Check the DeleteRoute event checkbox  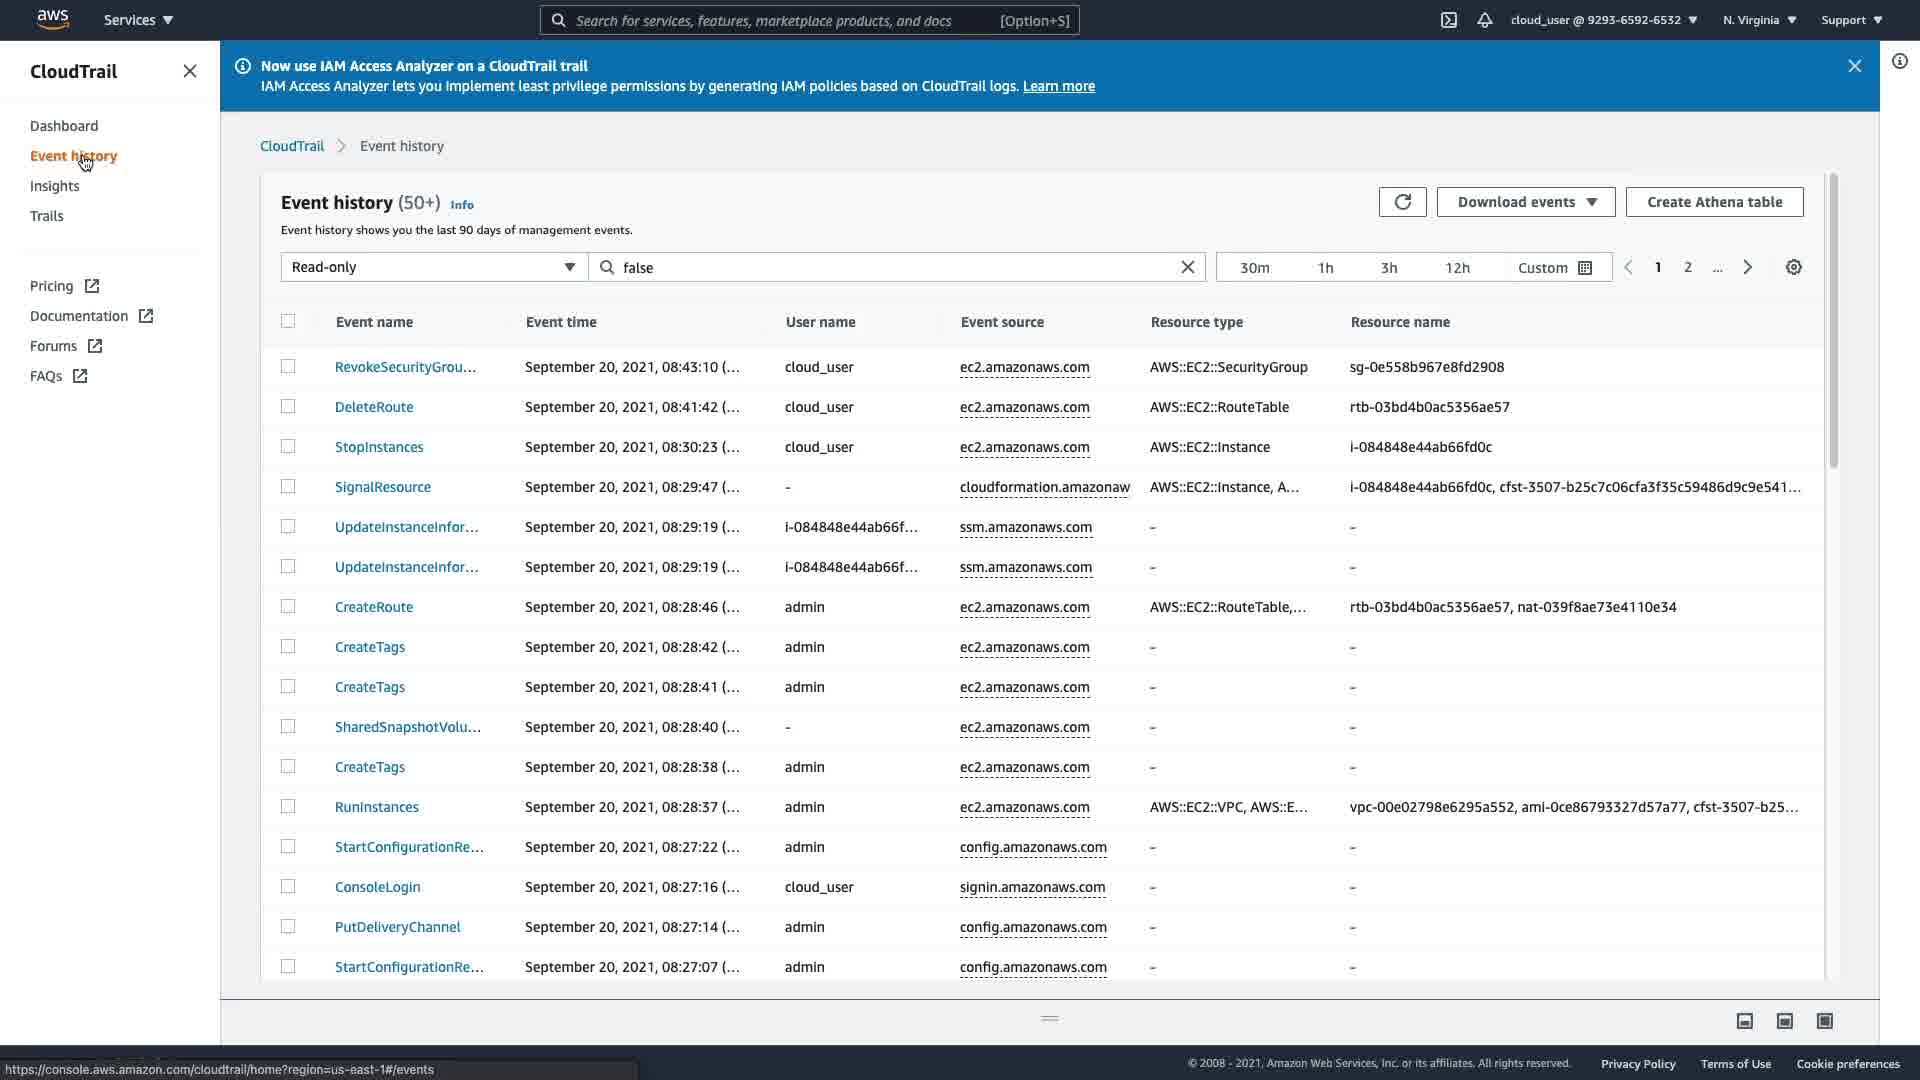pyautogui.click(x=288, y=407)
